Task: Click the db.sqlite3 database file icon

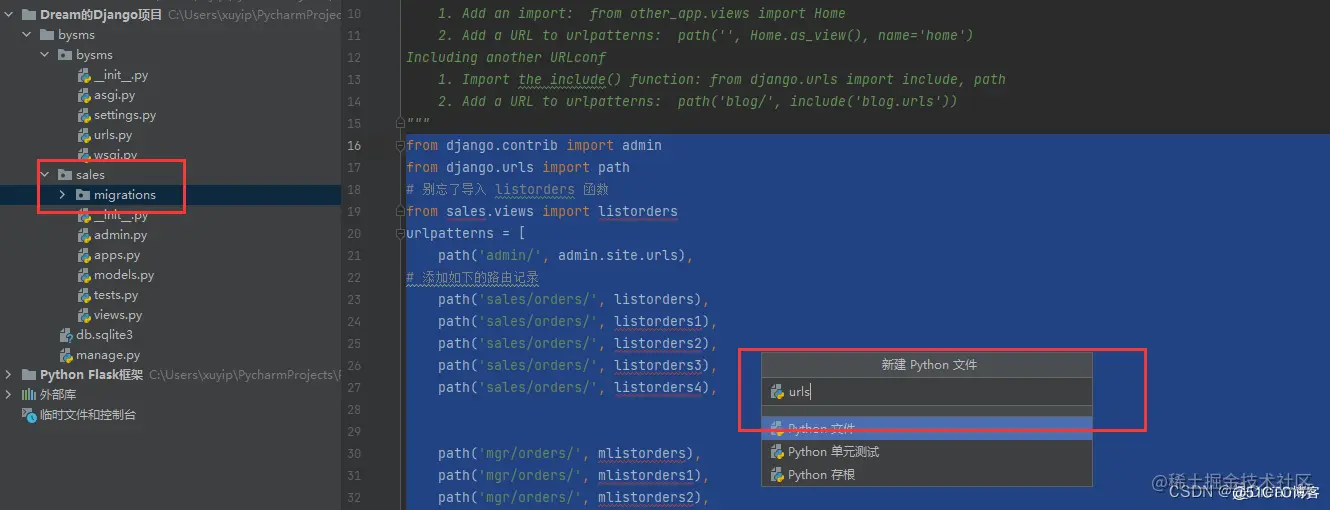Action: [x=67, y=335]
